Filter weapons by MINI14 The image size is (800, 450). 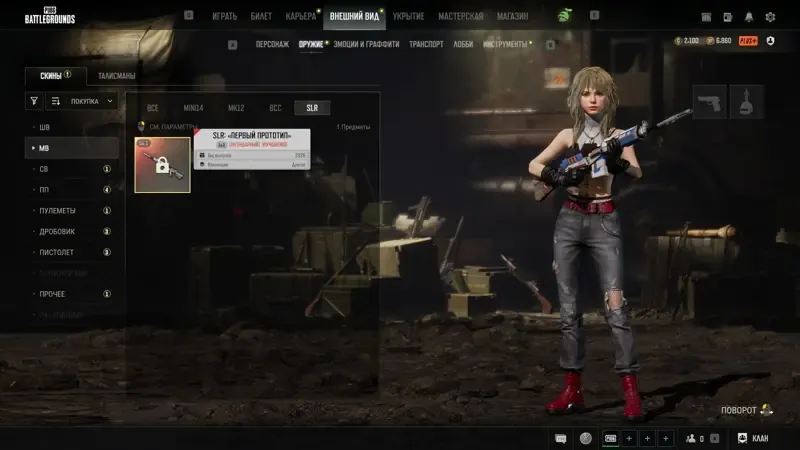pos(193,108)
